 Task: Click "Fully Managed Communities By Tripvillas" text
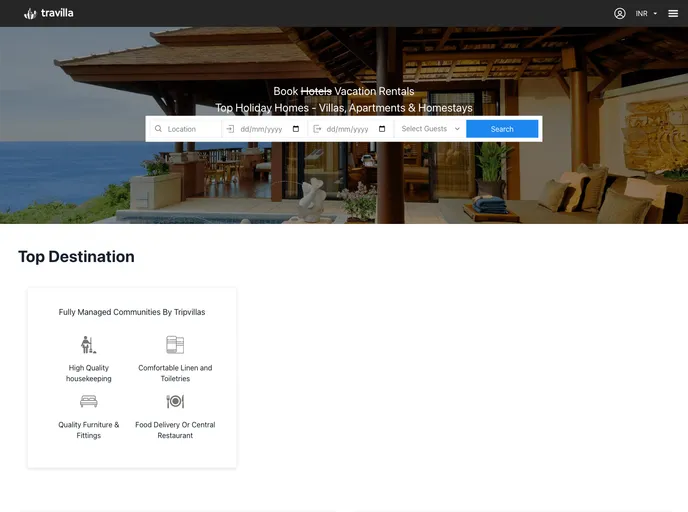click(x=132, y=312)
